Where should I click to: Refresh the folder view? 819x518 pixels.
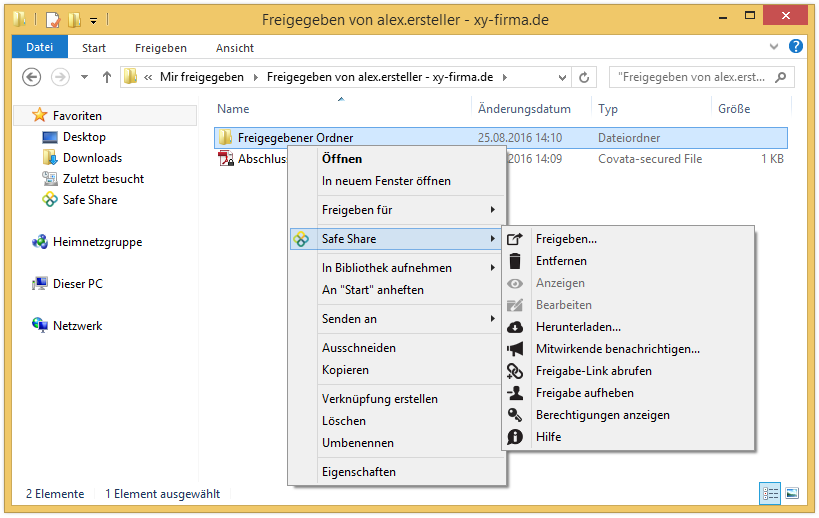coord(584,77)
